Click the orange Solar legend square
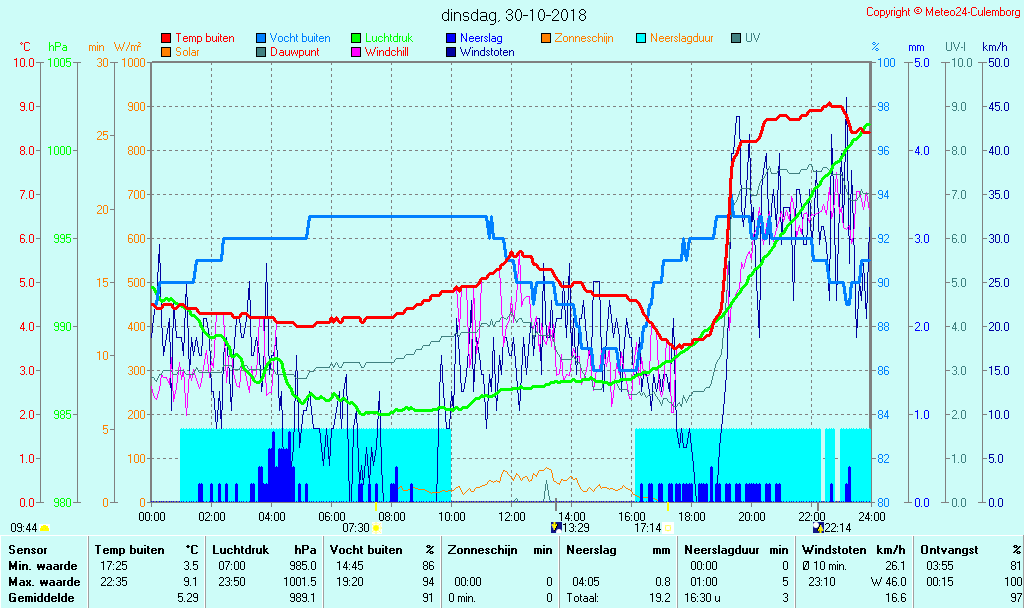The width and height of the screenshot is (1026, 608). 166,52
